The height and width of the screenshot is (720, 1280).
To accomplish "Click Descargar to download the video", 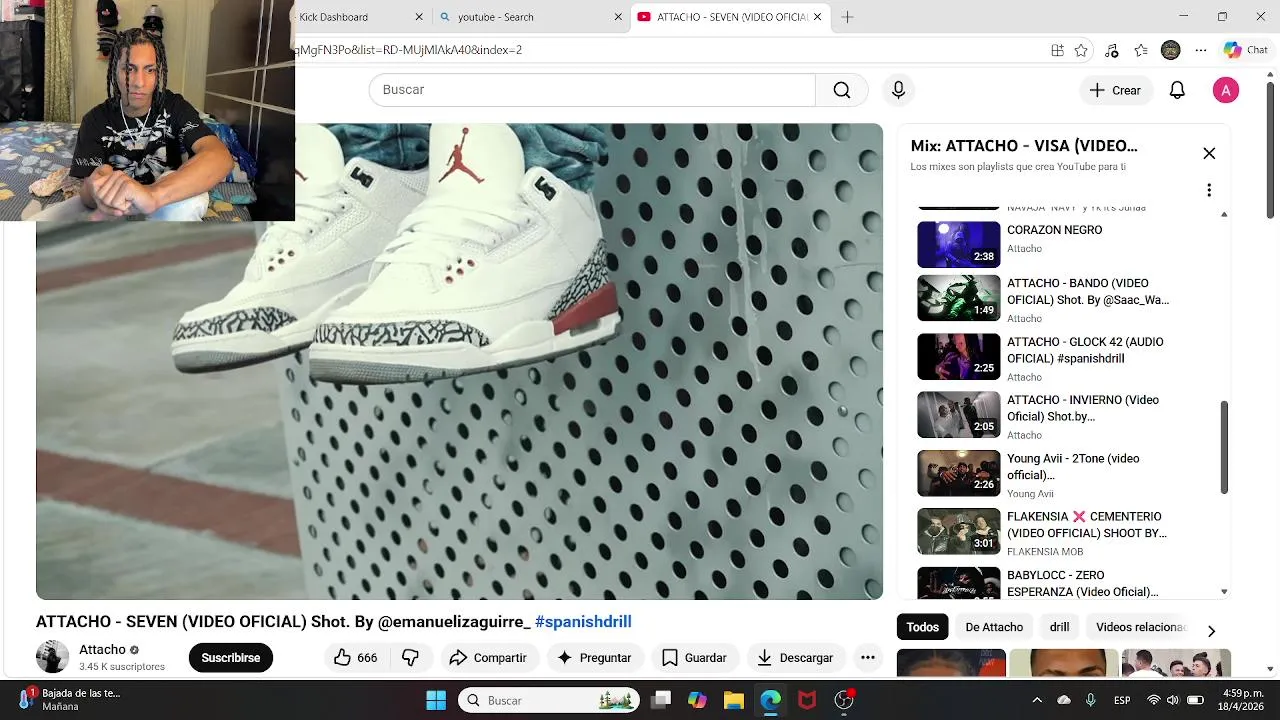I will coord(795,657).
